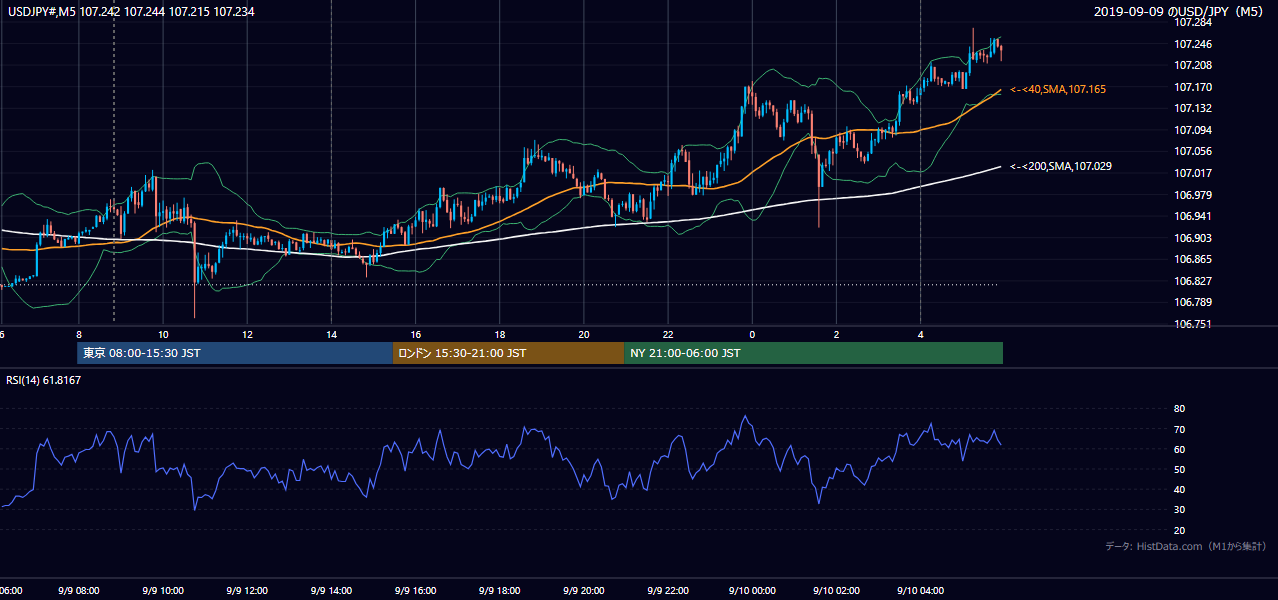Click price axis value 107.056
The height and width of the screenshot is (600, 1278).
[1193, 151]
